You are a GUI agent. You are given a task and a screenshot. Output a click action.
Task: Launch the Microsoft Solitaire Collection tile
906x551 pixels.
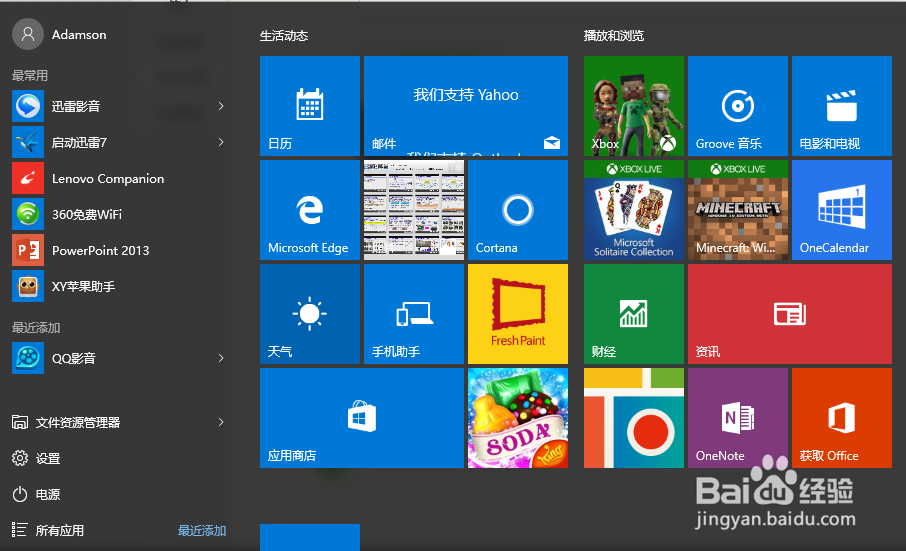(x=634, y=210)
